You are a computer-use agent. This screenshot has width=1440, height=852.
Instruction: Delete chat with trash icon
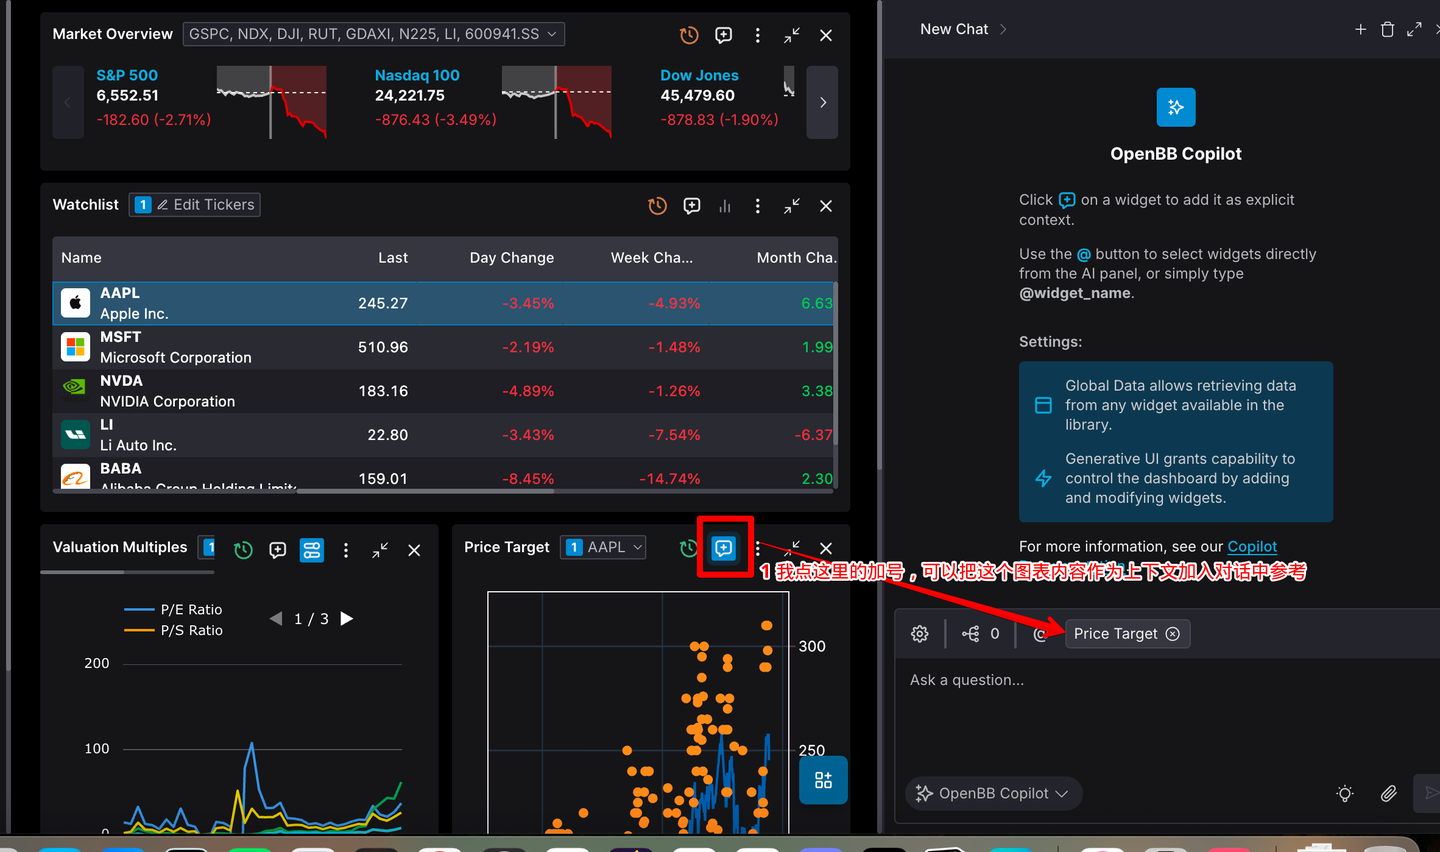point(1387,29)
